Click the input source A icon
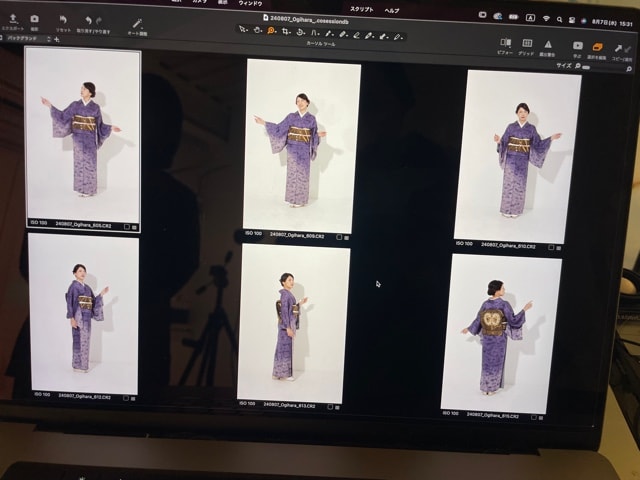This screenshot has width=640, height=480. point(530,18)
